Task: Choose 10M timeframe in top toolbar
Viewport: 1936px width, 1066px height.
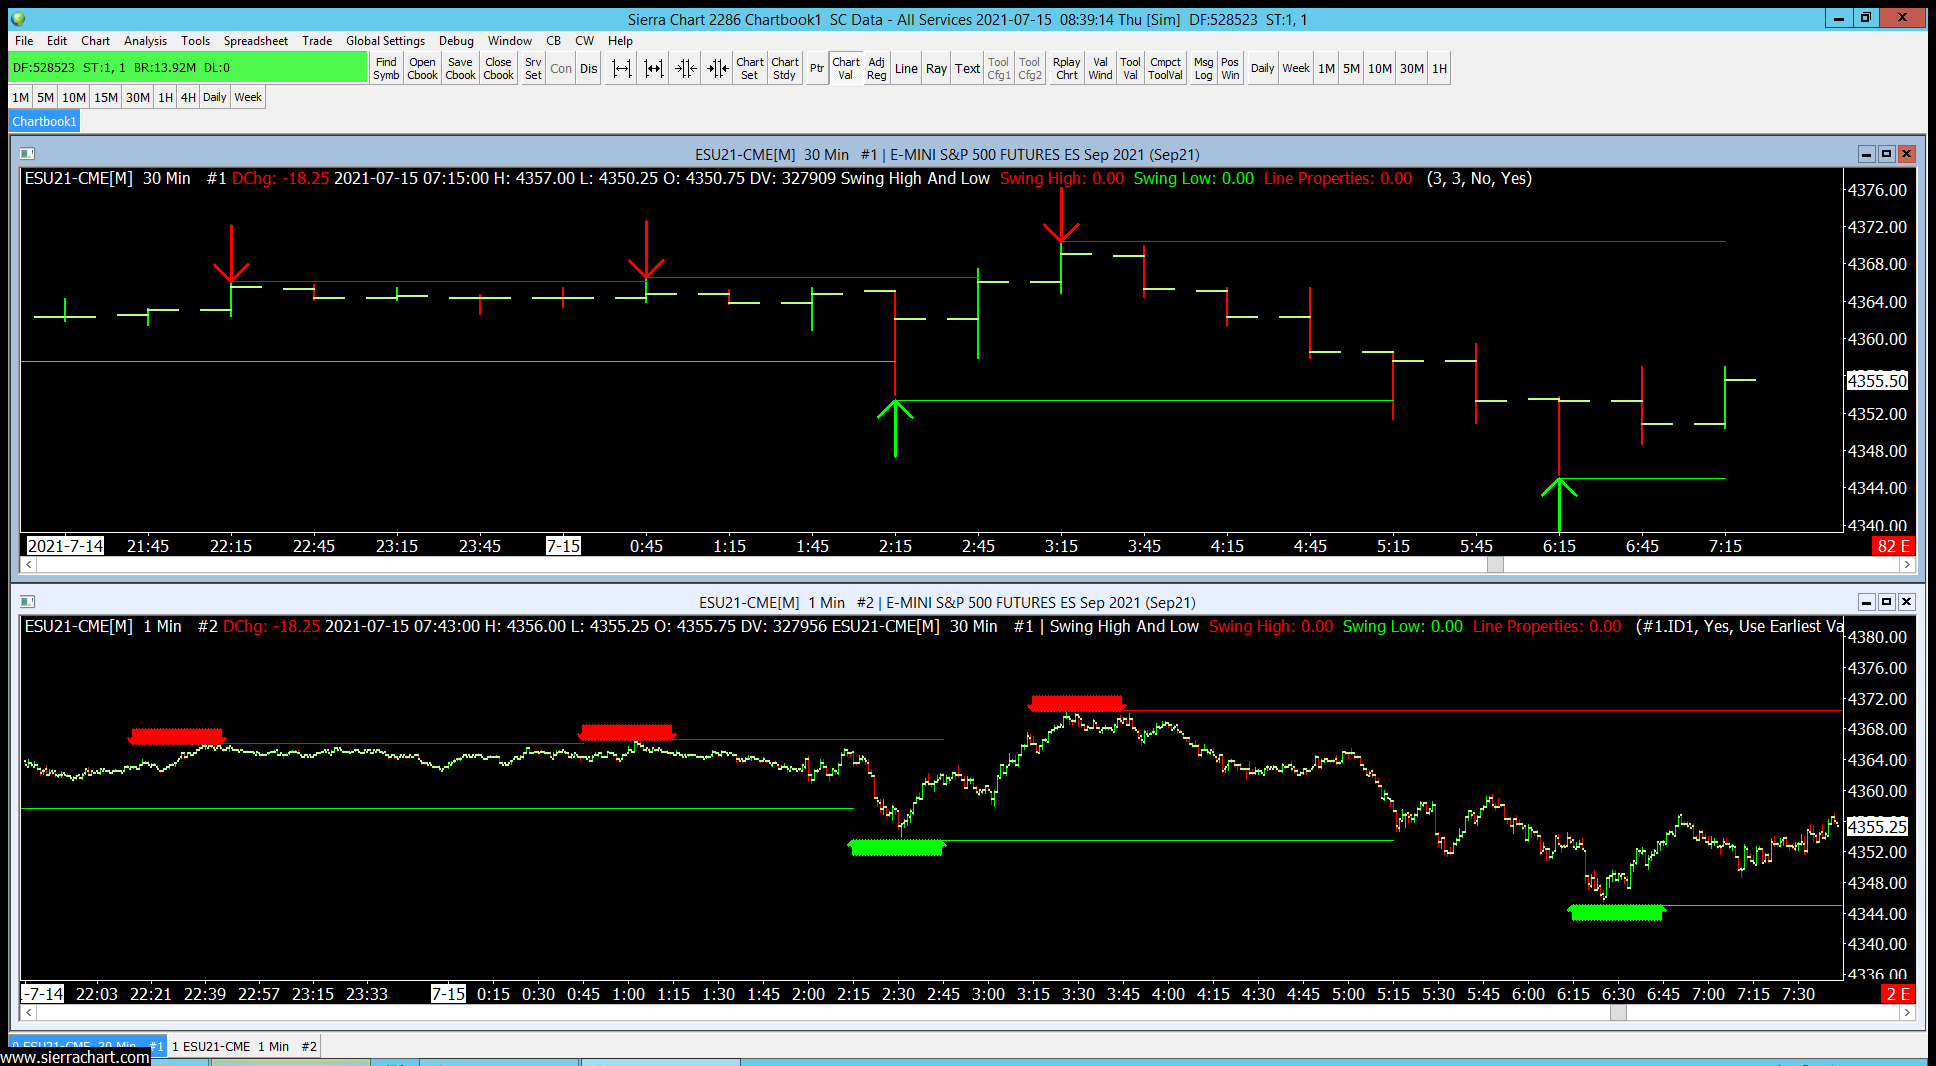Action: [1380, 68]
